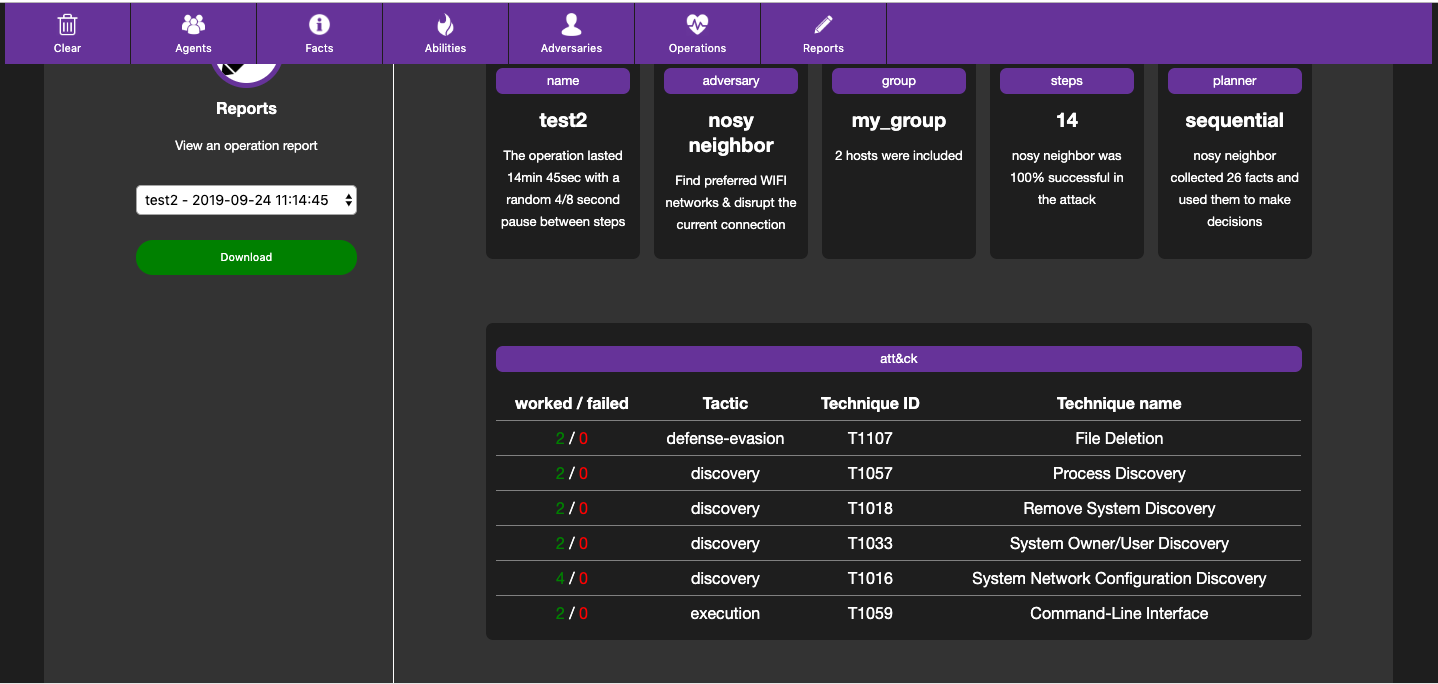1438x684 pixels.
Task: Click the Clear trash can icon
Action: [x=67, y=25]
